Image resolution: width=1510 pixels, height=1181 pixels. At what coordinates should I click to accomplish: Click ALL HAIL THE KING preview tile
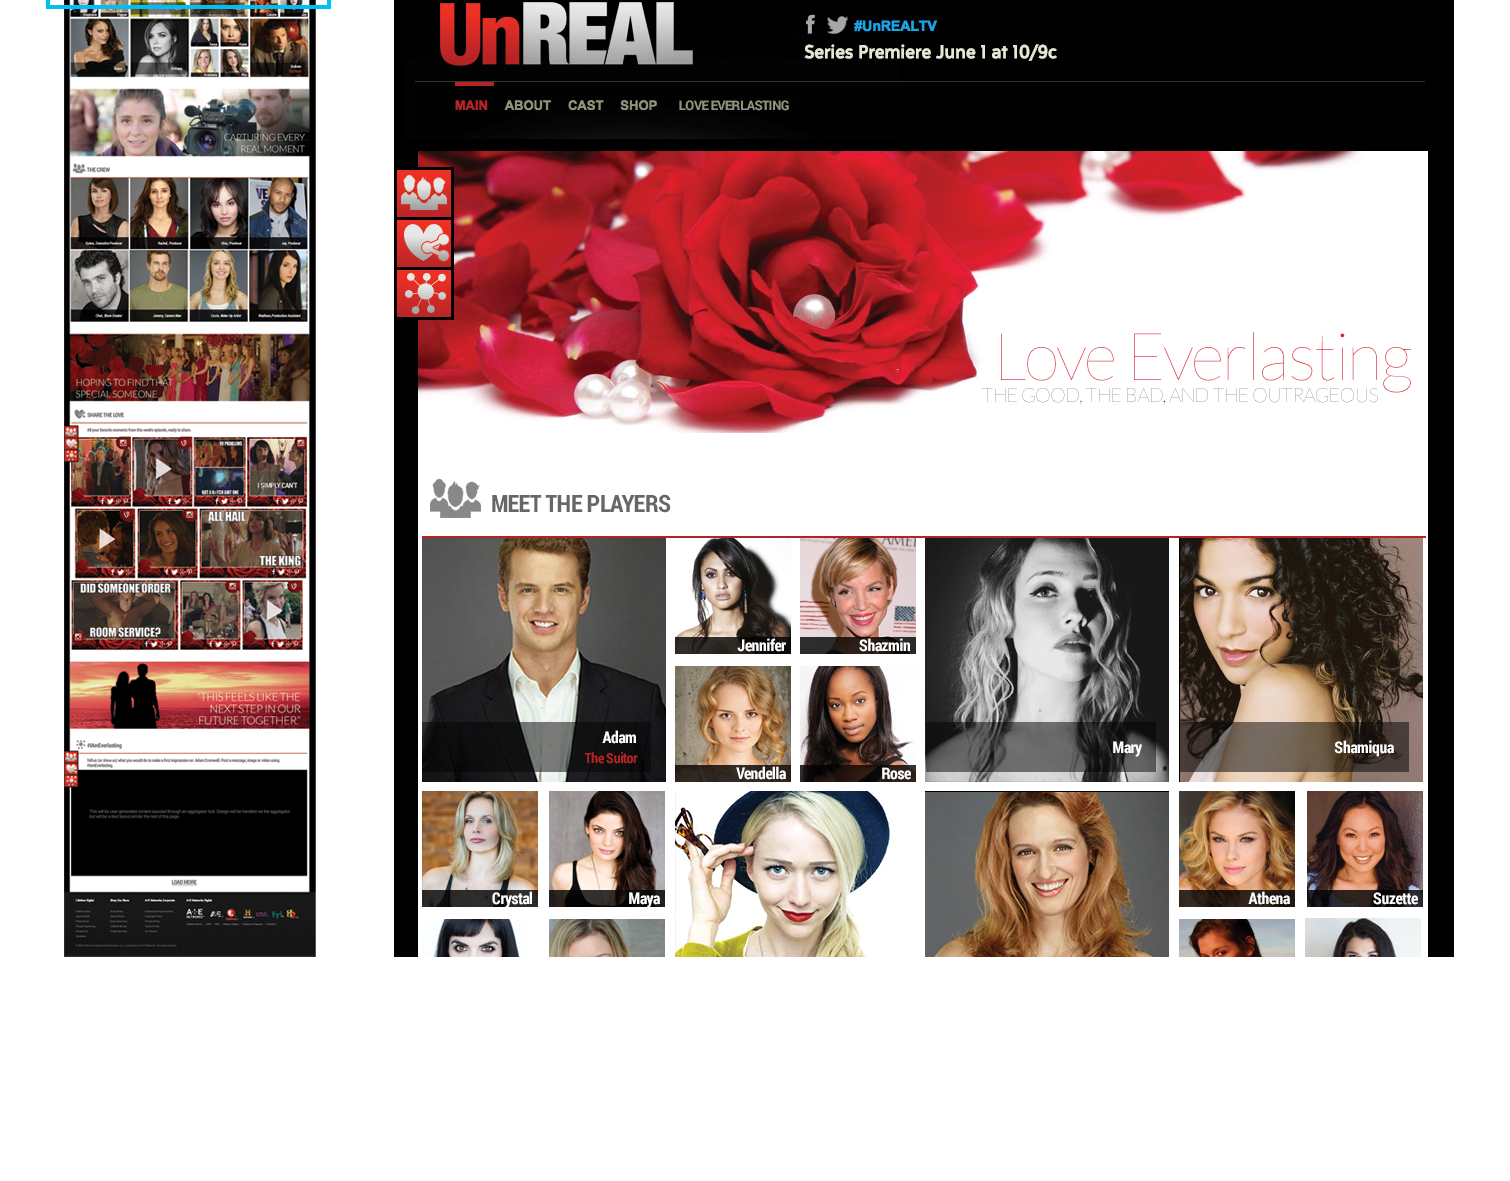tap(253, 544)
